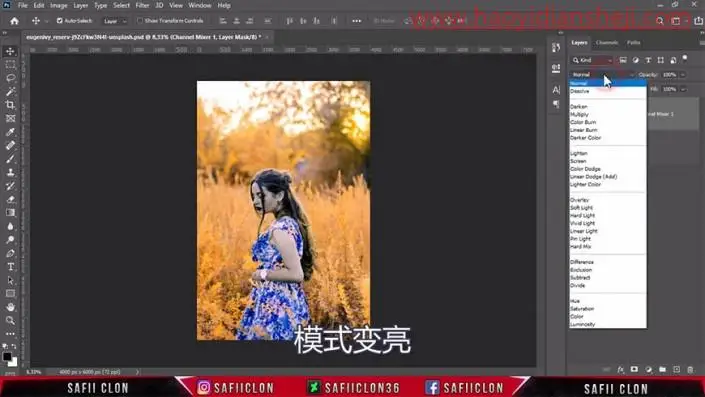Screen dimensions: 705x397
Task: Choose Luminosity blend mode
Action: (582, 324)
